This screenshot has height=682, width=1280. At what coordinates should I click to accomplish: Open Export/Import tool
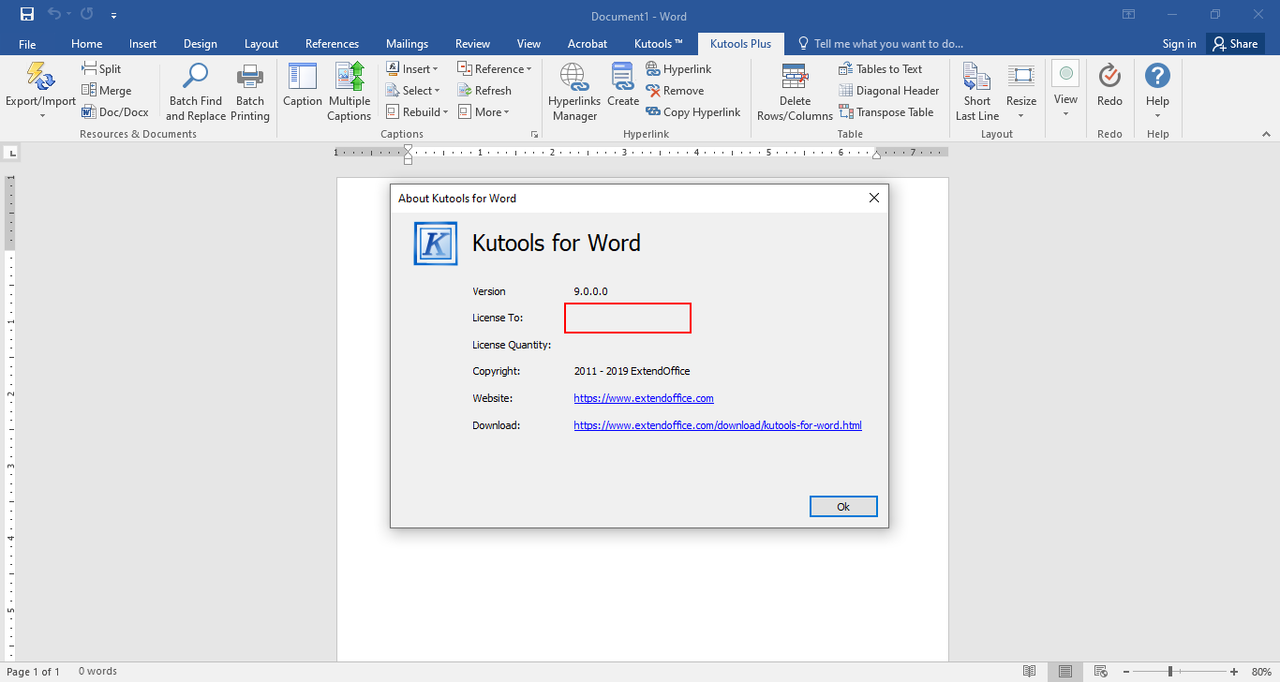pyautogui.click(x=41, y=90)
